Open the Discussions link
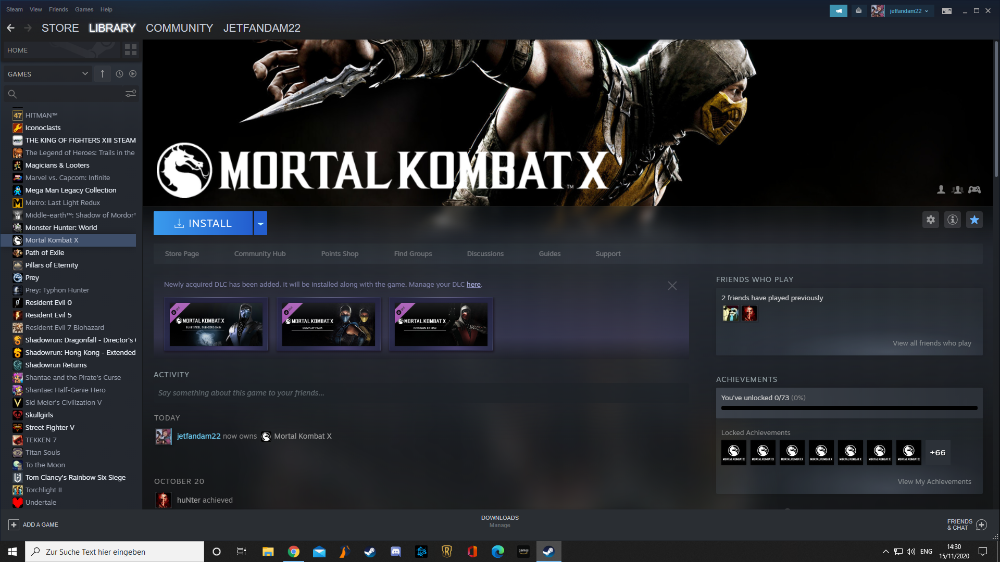This screenshot has width=1000, height=562. pyautogui.click(x=485, y=254)
